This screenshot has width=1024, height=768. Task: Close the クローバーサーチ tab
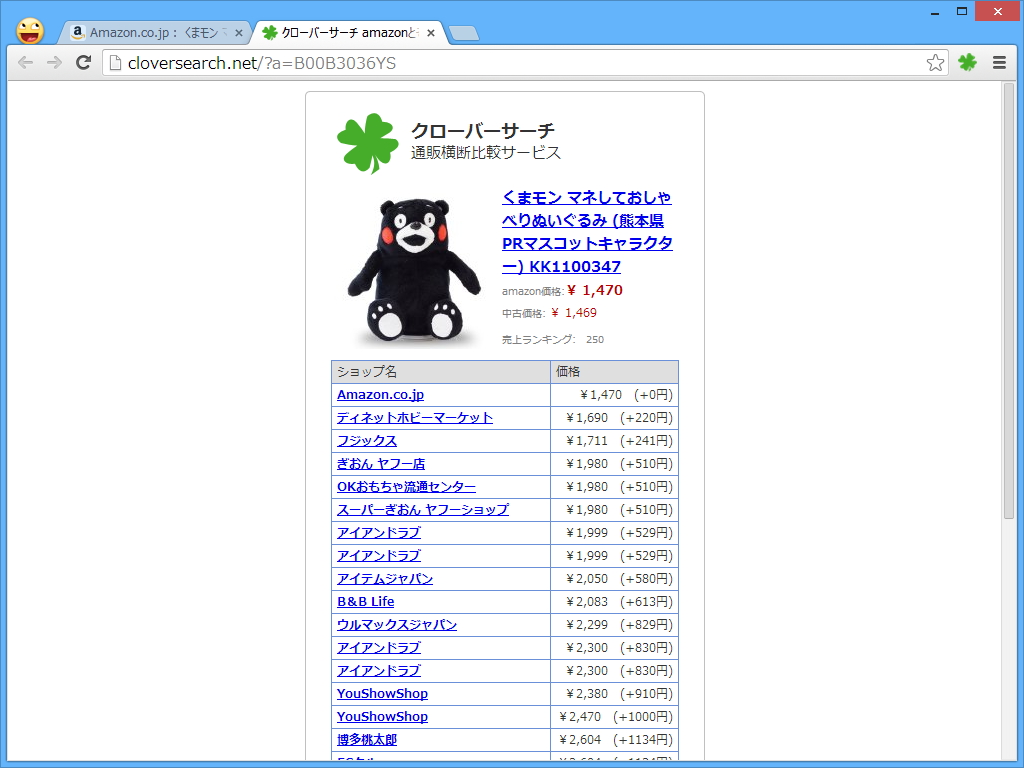pos(430,33)
